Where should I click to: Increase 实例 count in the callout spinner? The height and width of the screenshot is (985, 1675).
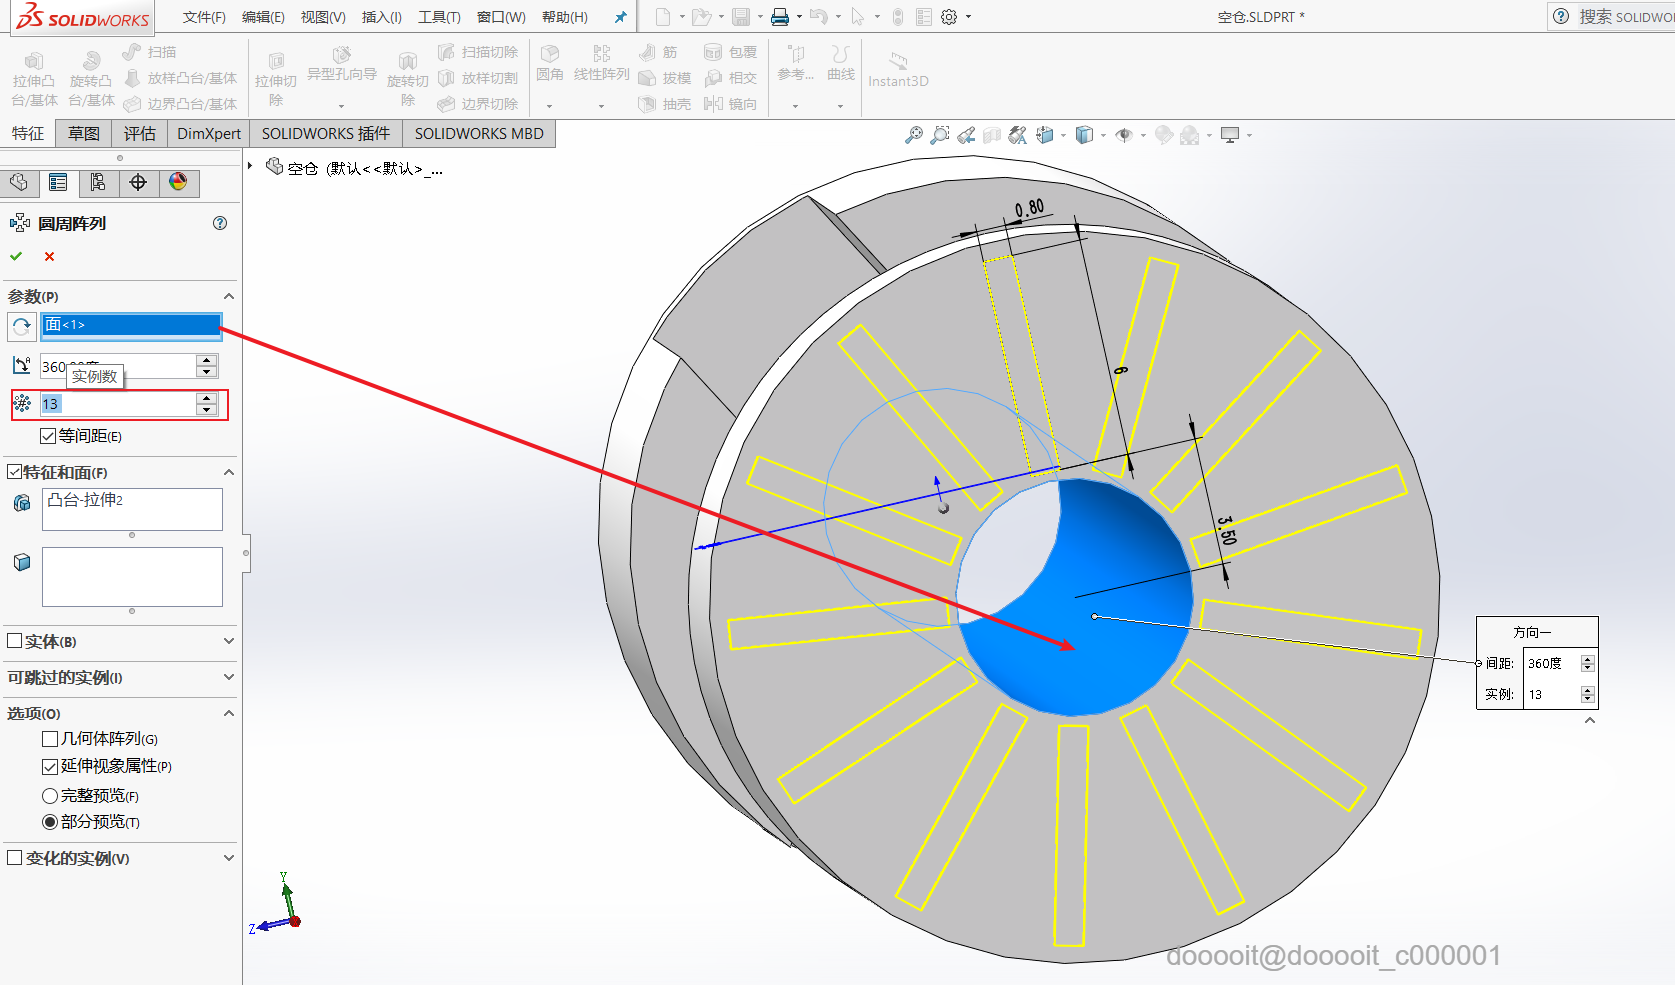pos(1587,690)
